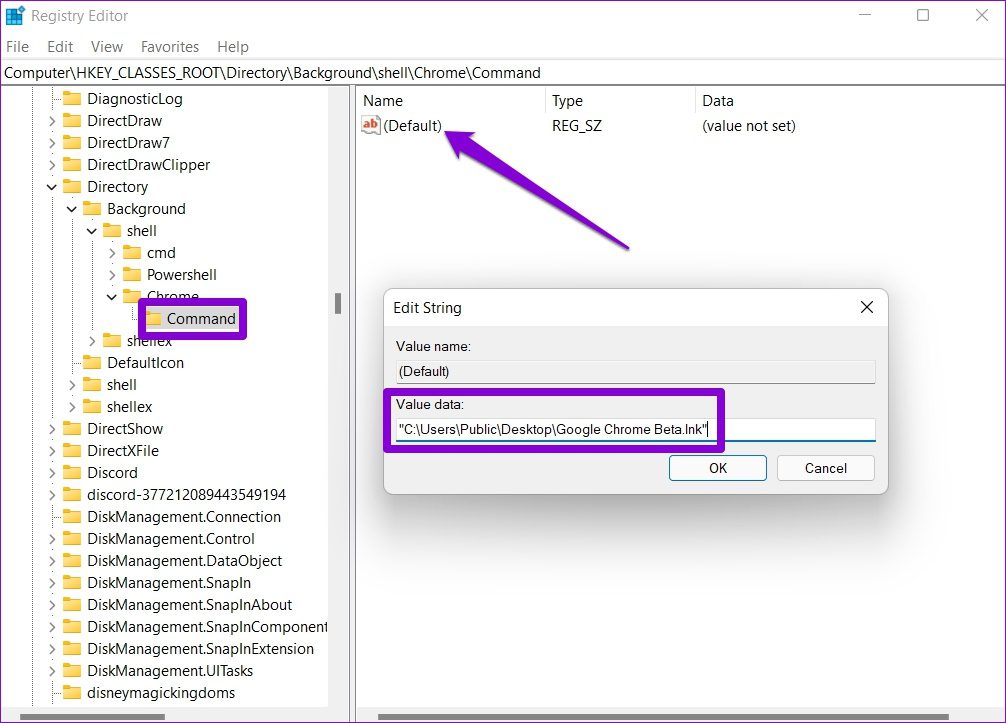Open the File menu
1006x723 pixels.
pos(17,47)
